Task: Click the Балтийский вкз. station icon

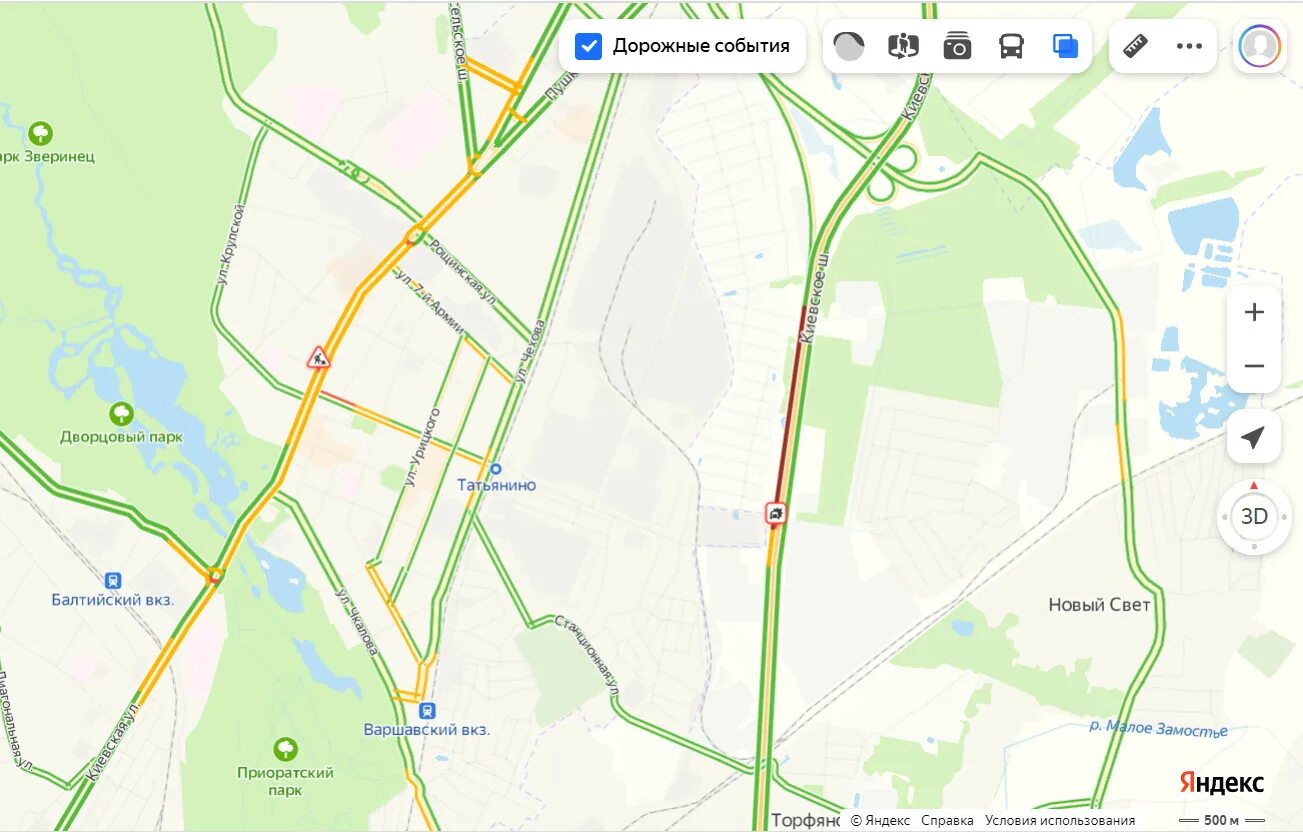Action: point(113,580)
